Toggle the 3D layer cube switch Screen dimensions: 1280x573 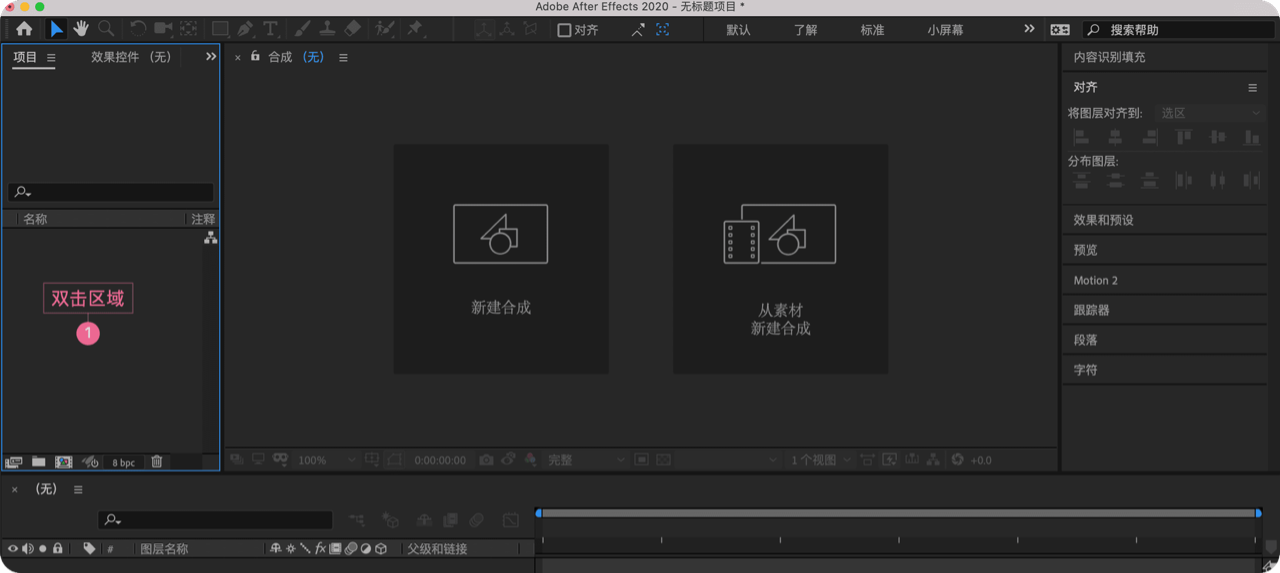(381, 549)
